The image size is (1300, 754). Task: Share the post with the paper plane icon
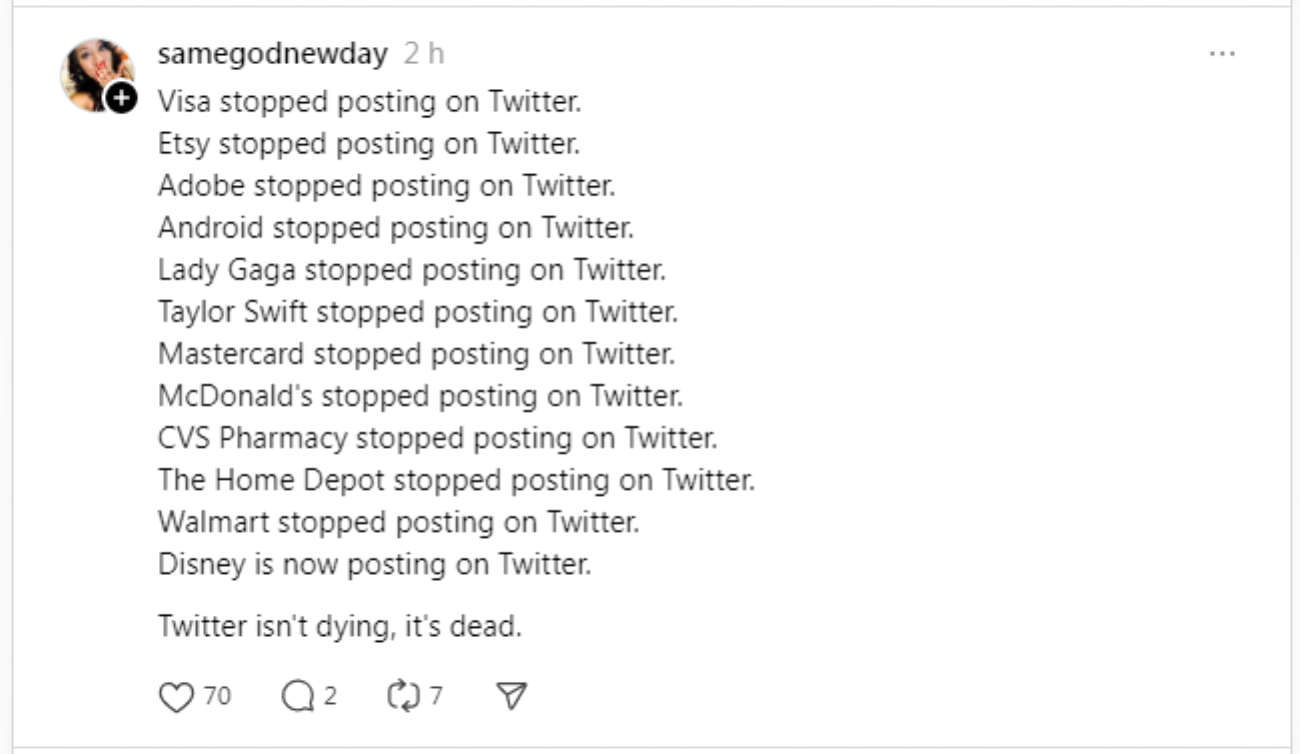[x=512, y=697]
